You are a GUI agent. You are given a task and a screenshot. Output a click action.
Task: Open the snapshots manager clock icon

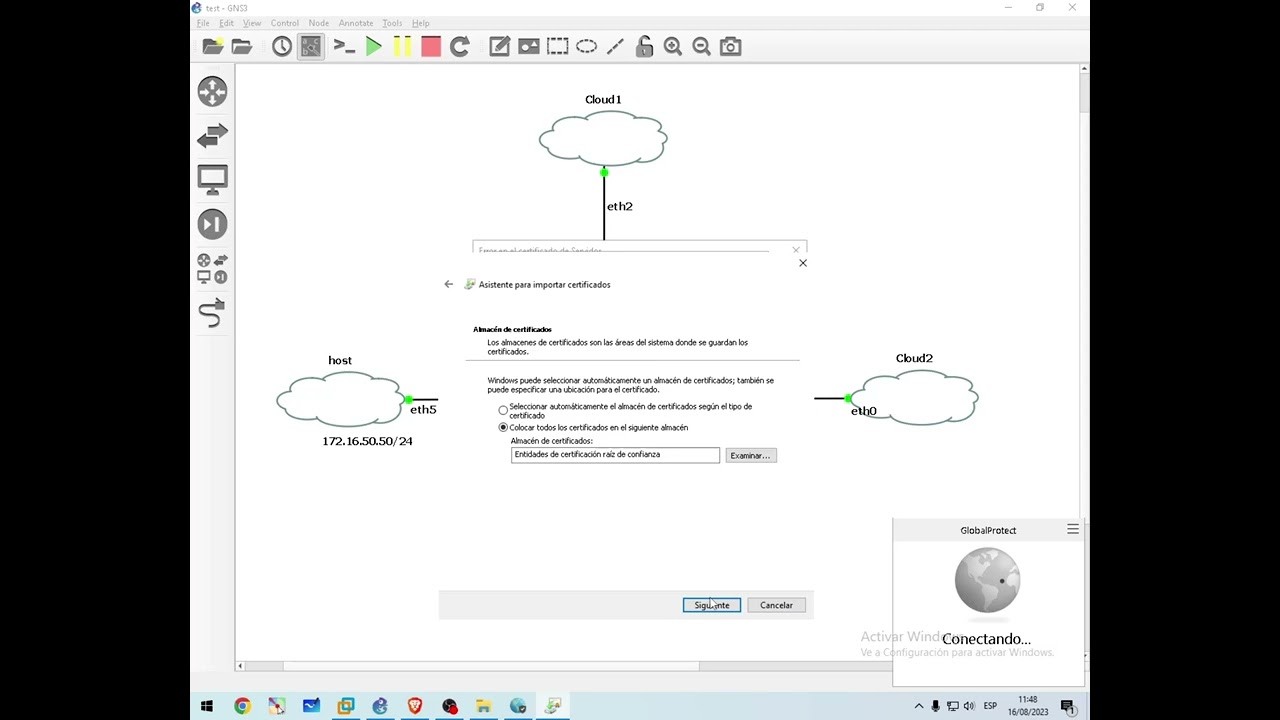click(x=282, y=46)
